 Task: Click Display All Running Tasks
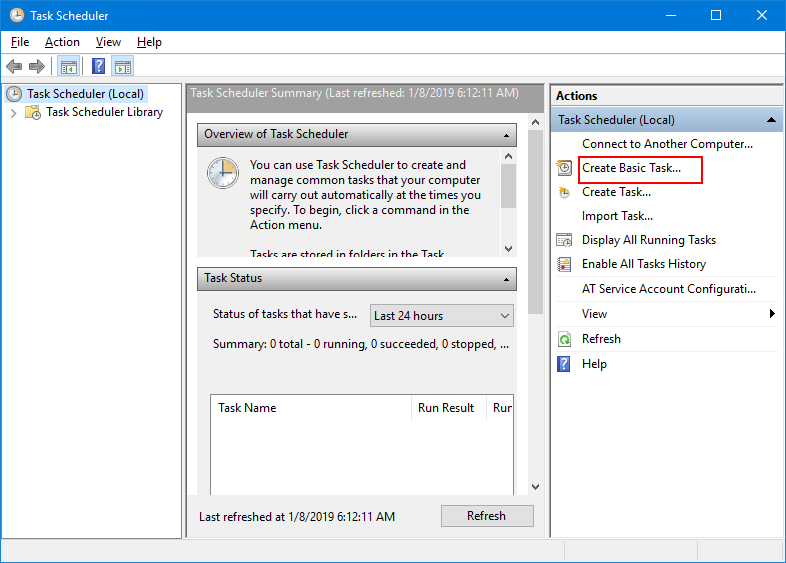tap(649, 240)
